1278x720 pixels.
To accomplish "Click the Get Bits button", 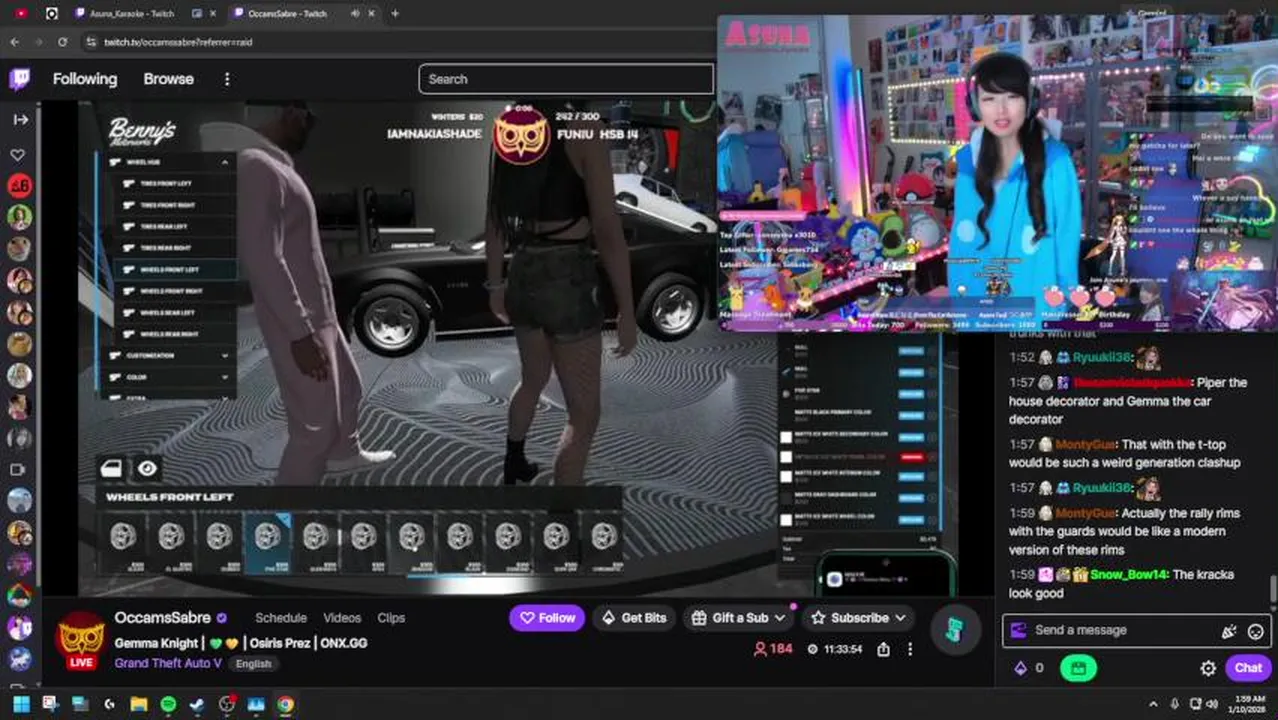I will pyautogui.click(x=634, y=618).
